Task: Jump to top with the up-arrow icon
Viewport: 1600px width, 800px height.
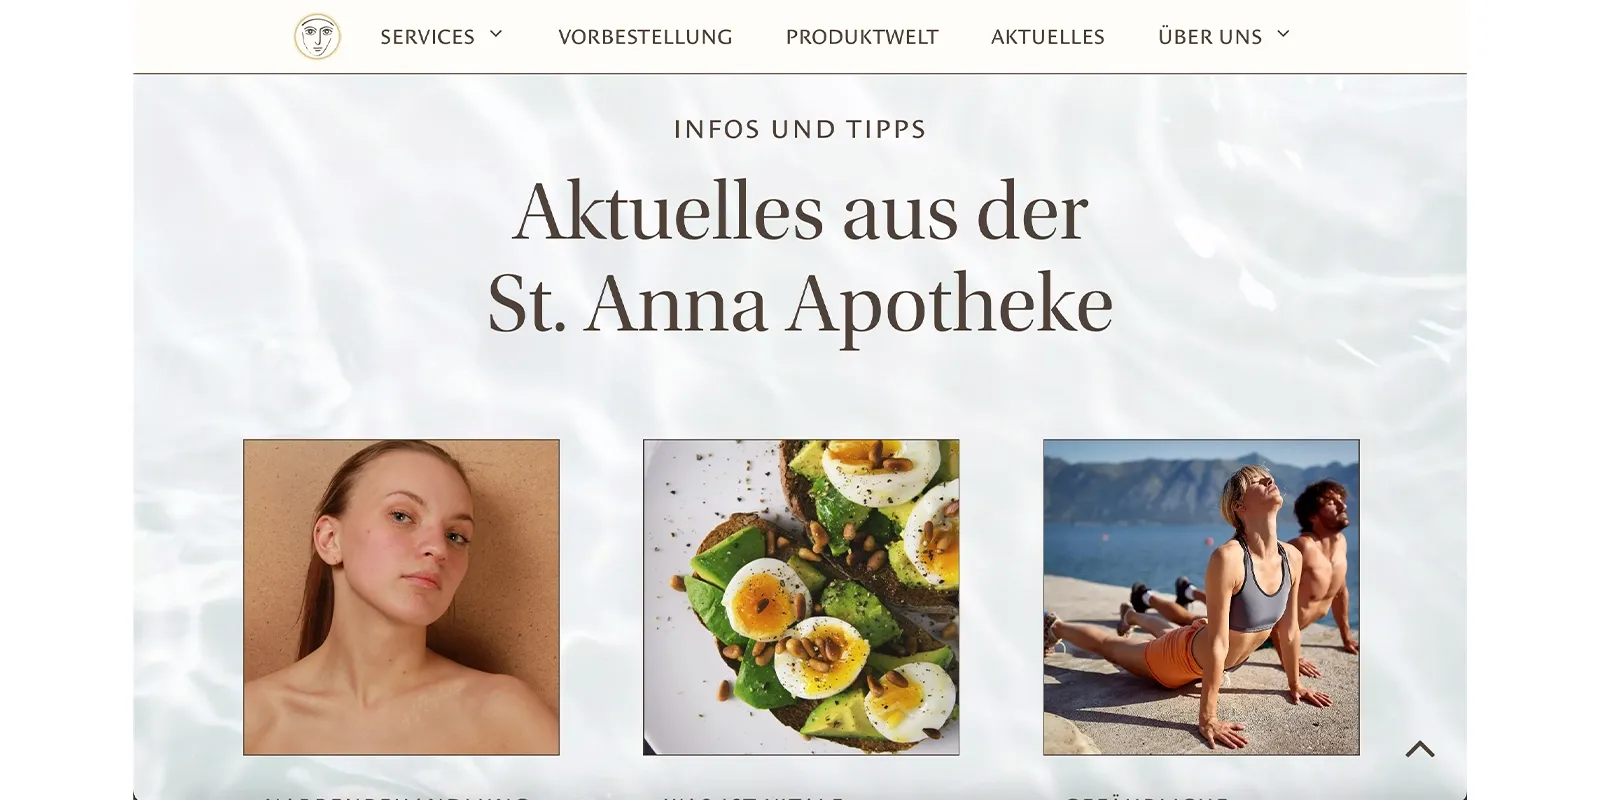Action: [x=1420, y=749]
